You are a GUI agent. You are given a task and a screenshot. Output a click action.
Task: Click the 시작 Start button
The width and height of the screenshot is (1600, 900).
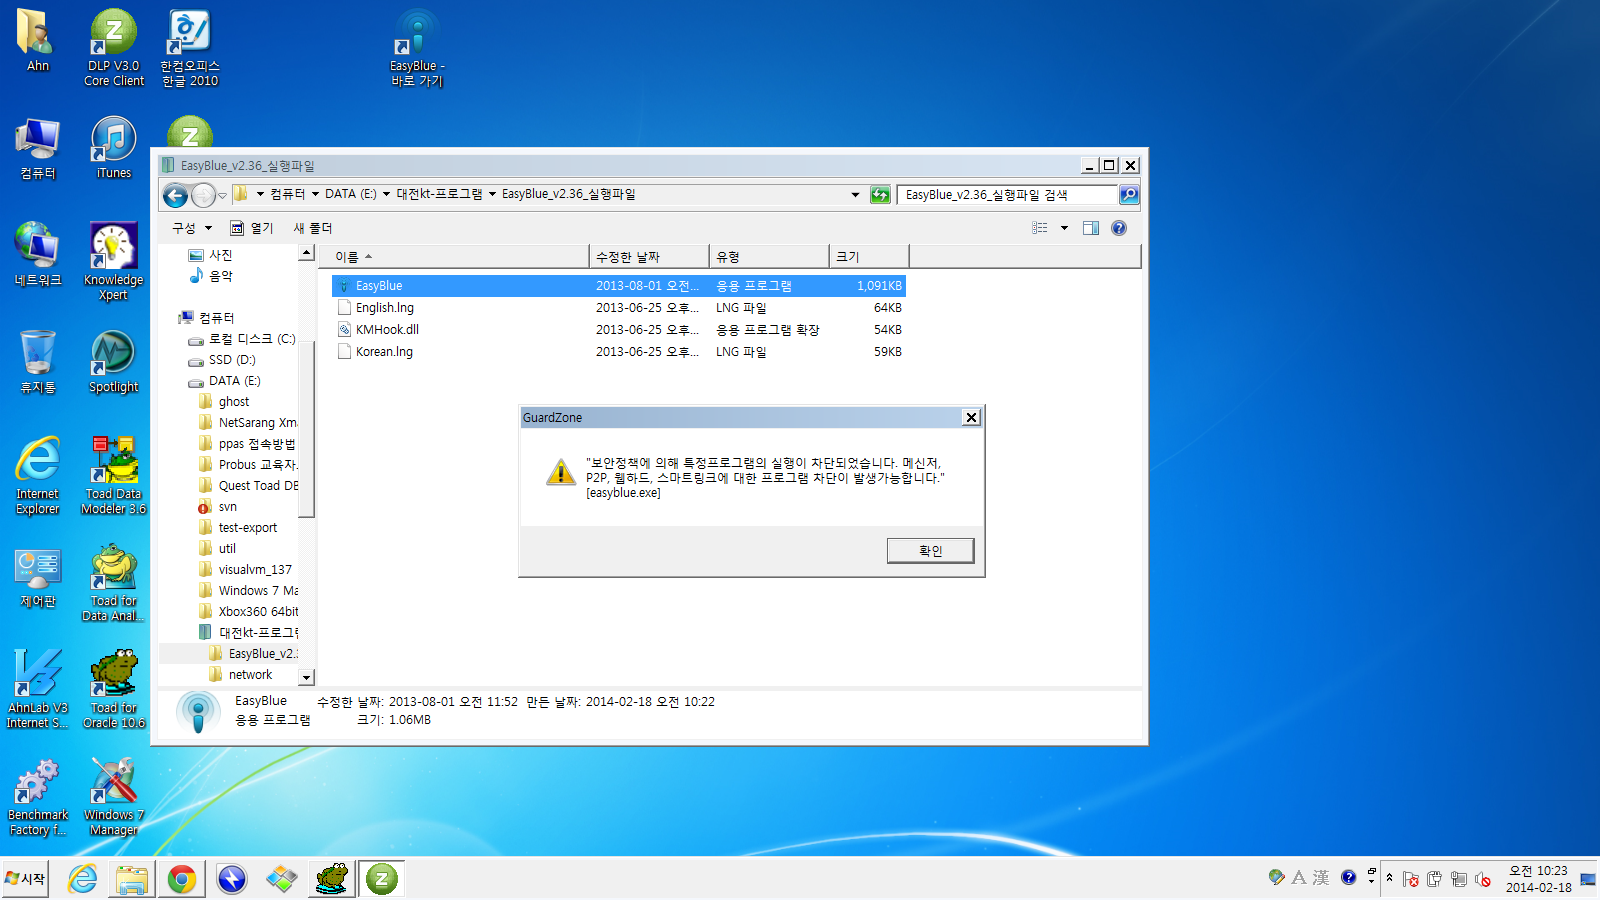[25, 879]
